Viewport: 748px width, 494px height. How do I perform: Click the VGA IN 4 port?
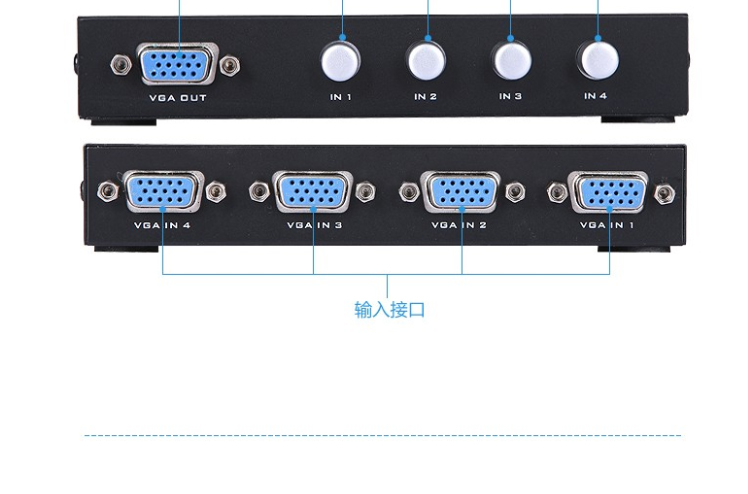coord(164,191)
